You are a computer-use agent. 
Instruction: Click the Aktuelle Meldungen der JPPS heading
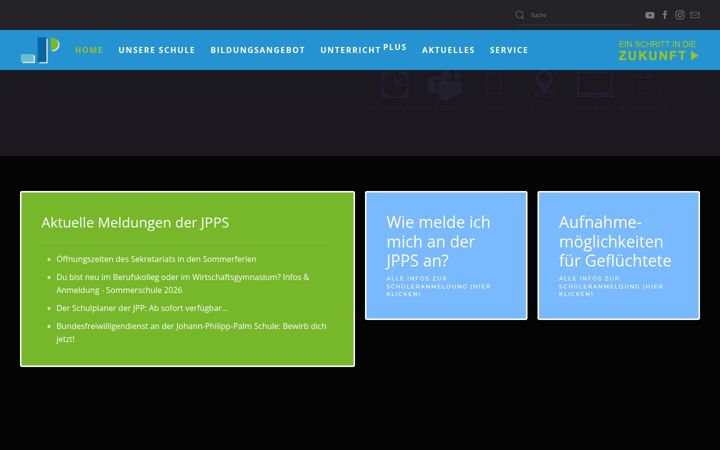[x=135, y=222]
